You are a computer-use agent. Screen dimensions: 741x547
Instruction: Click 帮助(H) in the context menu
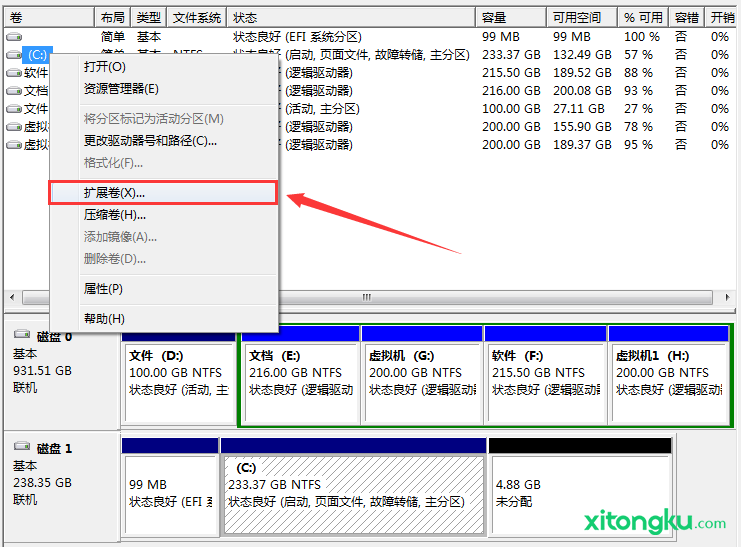pos(104,318)
